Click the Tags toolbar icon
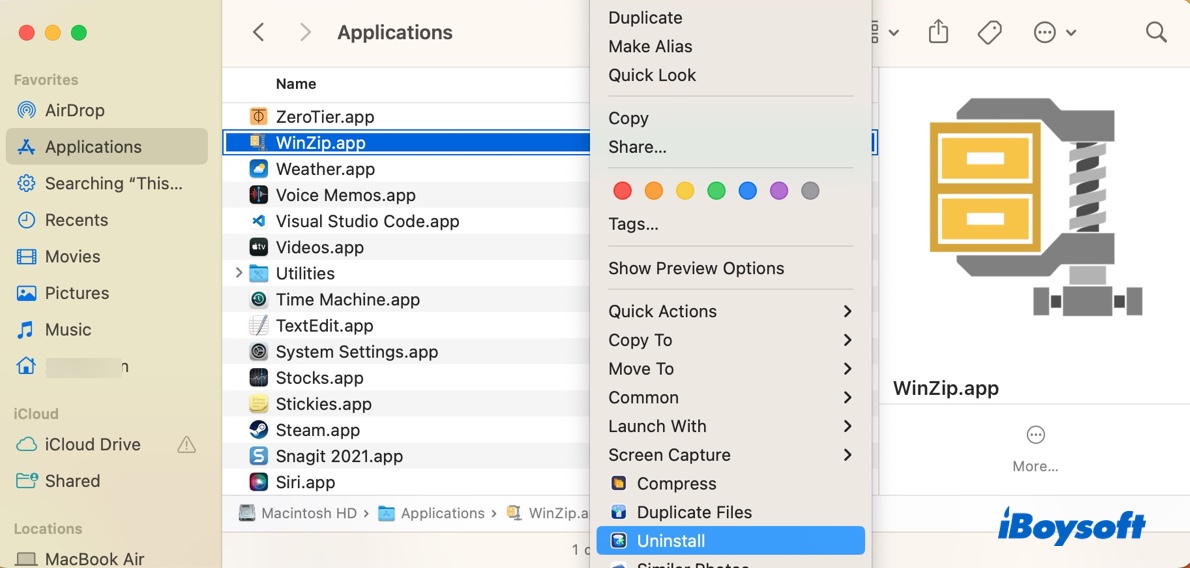1190x568 pixels. (x=989, y=33)
